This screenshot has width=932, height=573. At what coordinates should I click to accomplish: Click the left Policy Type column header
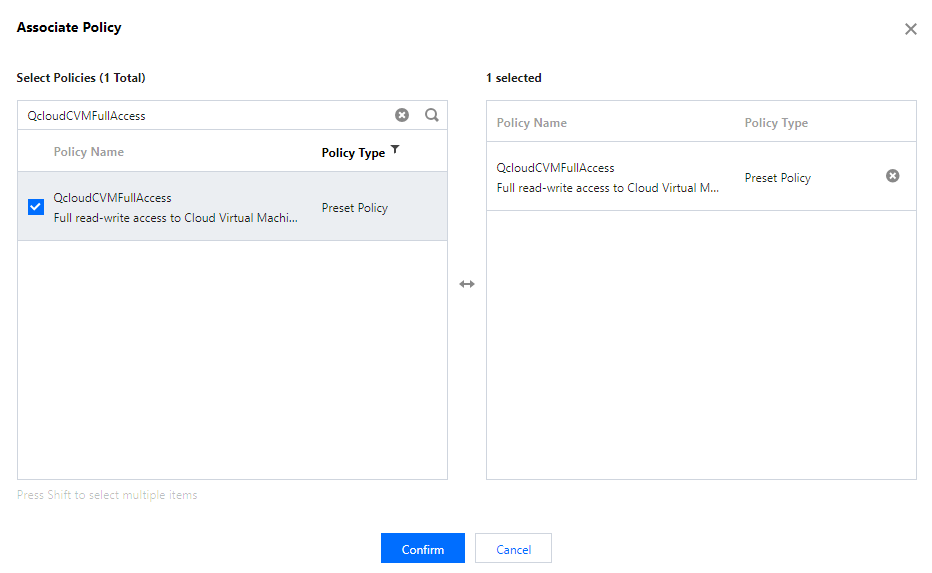click(353, 153)
